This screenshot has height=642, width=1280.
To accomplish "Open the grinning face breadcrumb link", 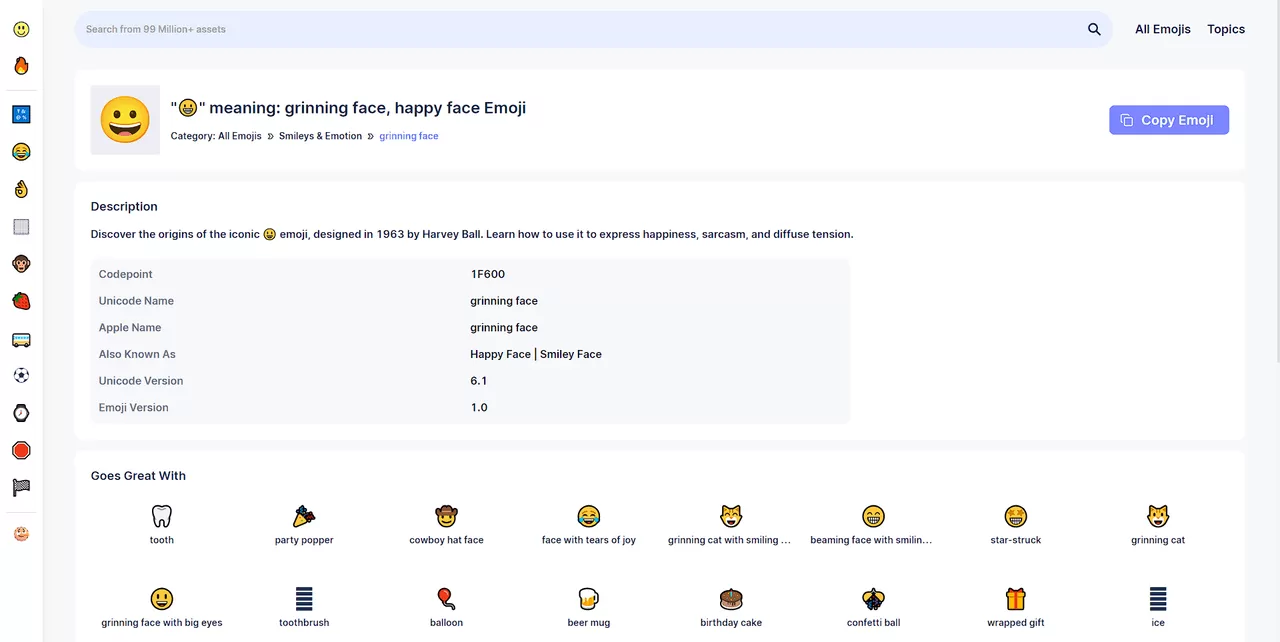I will point(408,135).
